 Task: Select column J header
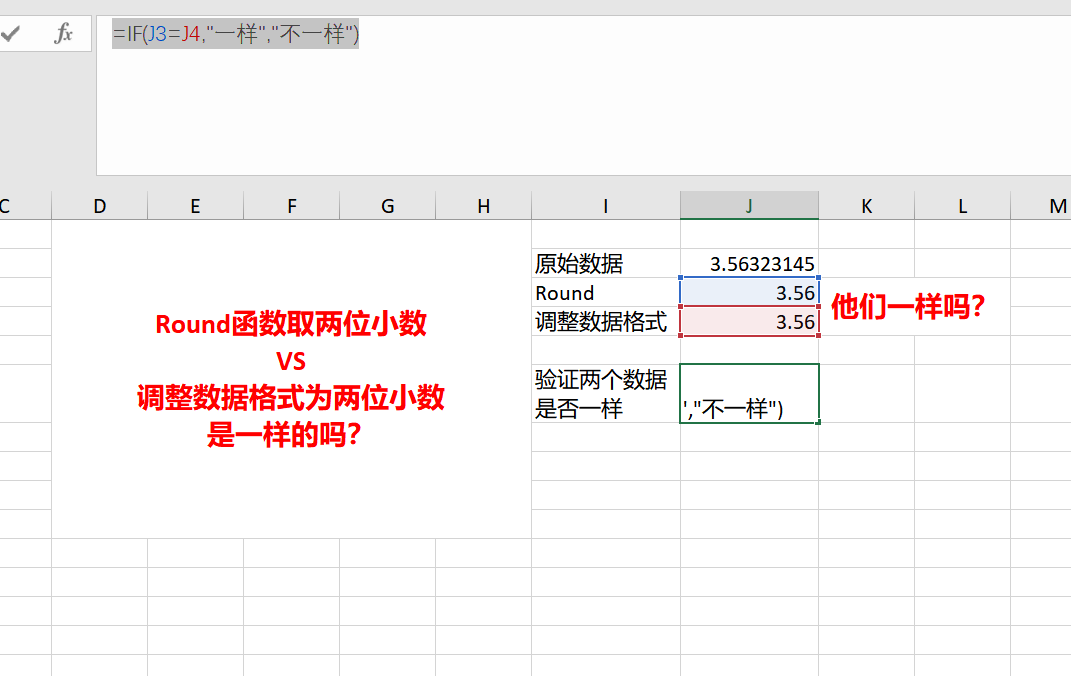749,206
